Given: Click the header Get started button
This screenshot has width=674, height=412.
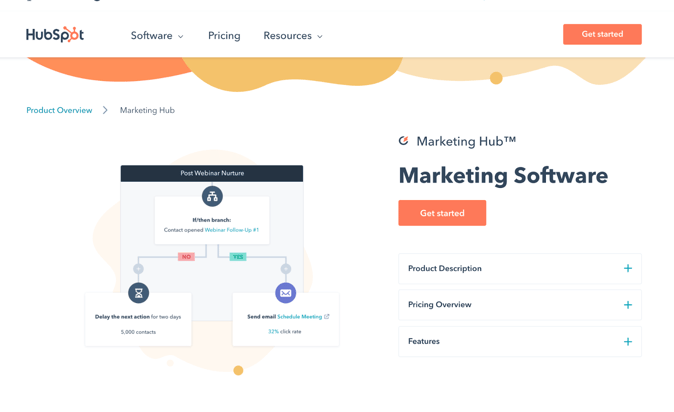Looking at the screenshot, I should coord(602,34).
